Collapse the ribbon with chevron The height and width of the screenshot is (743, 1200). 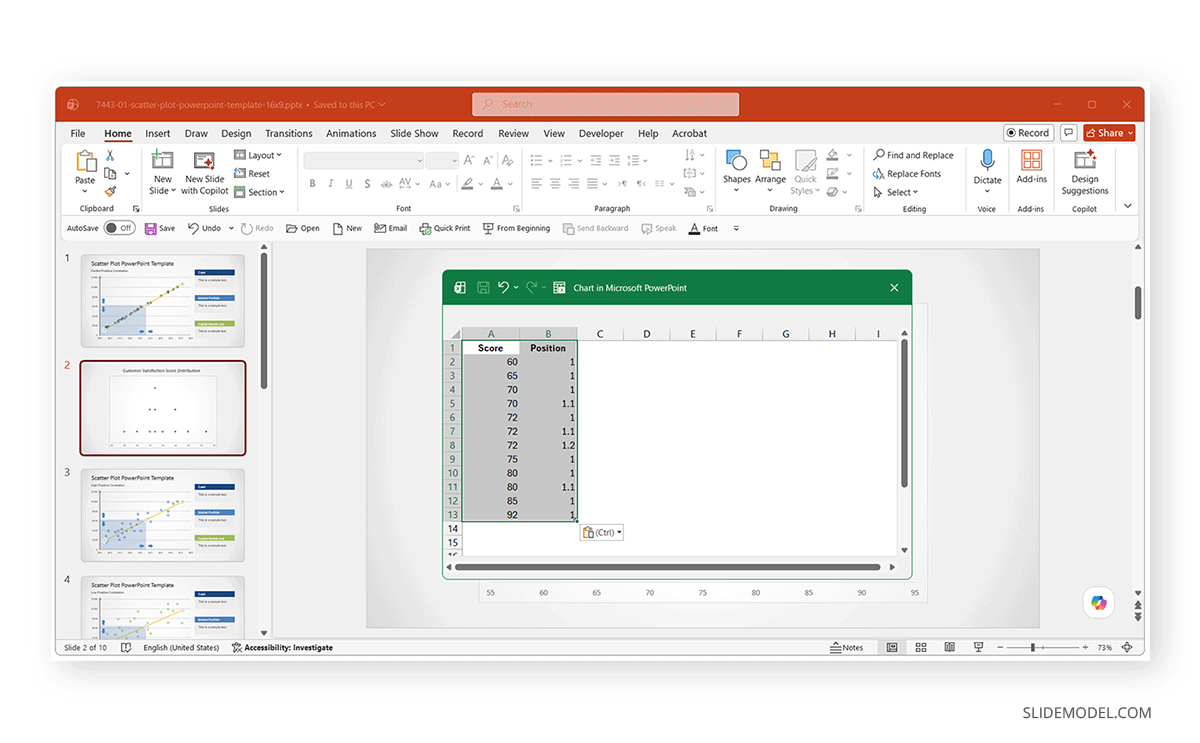point(1128,206)
